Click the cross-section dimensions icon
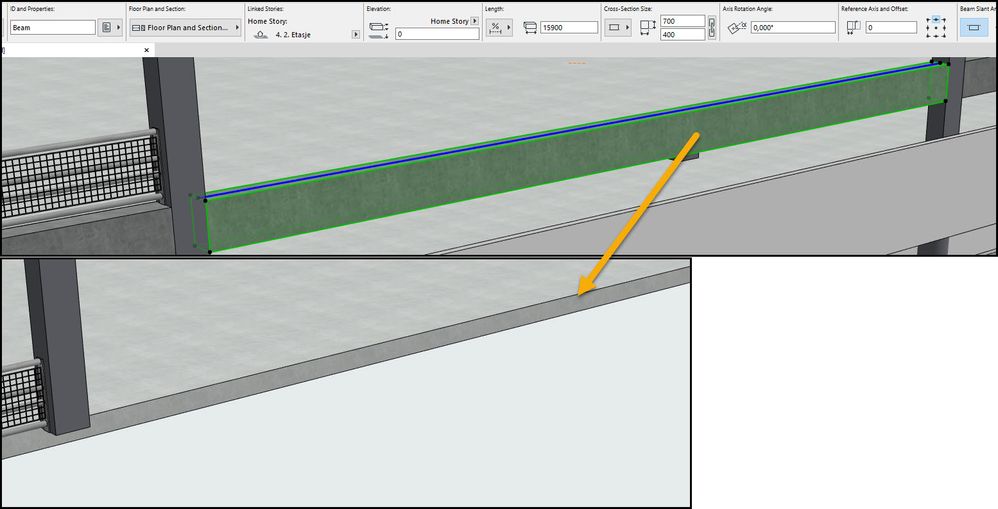 [647, 27]
